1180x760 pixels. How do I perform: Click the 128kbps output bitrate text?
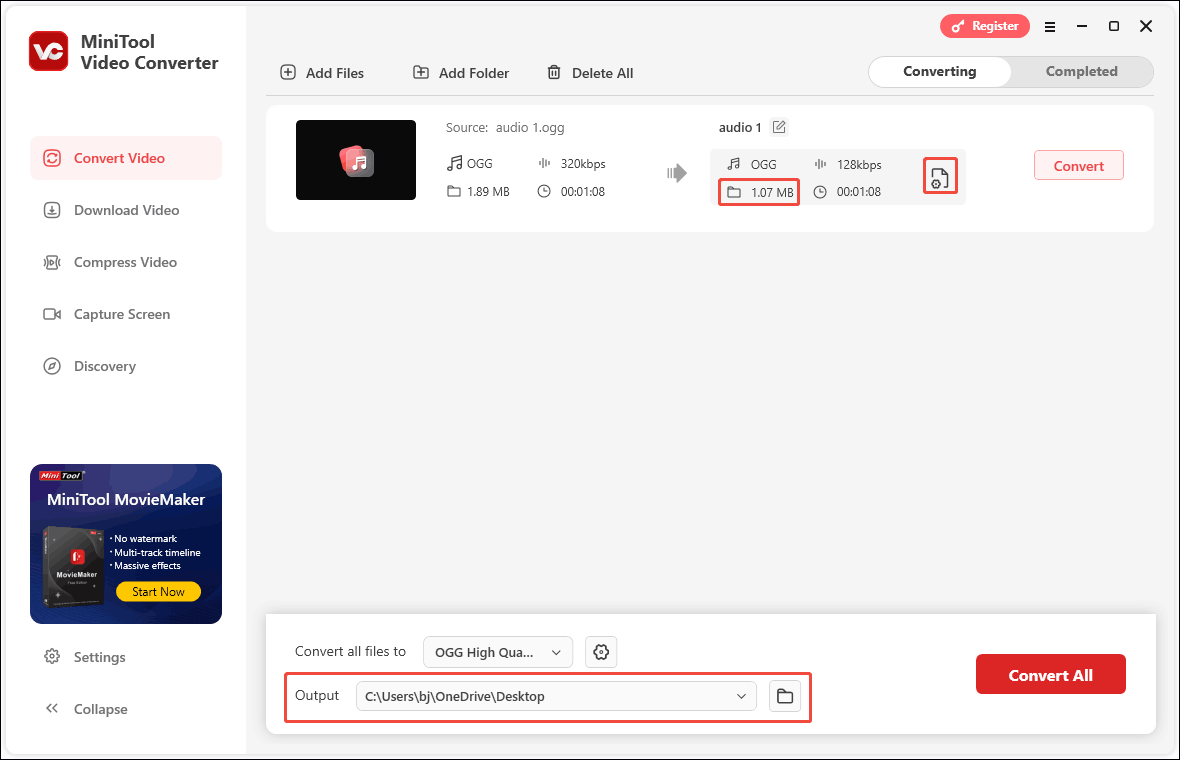(x=859, y=165)
